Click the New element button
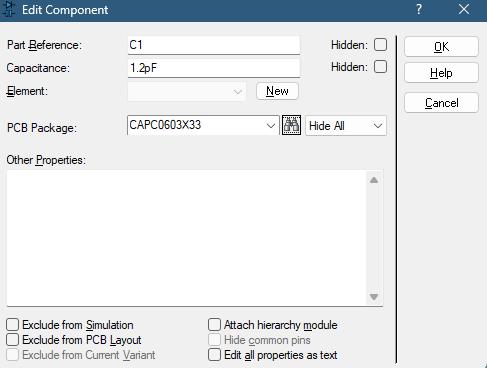The width and height of the screenshot is (487, 368). (x=277, y=91)
